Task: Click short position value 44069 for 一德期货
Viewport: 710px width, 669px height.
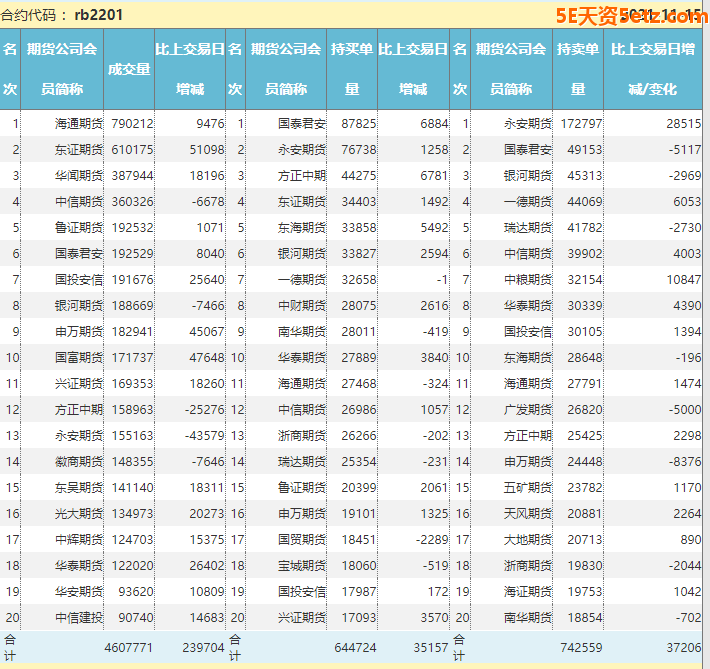Action: 585,202
